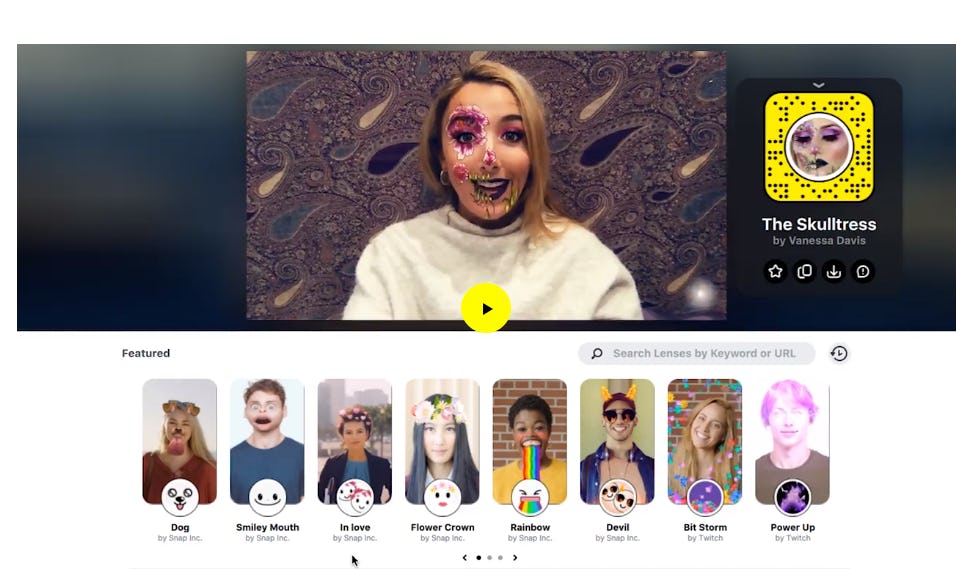Viewport: 966px width, 569px height.
Task: Select the Devil lens thumbnail
Action: click(x=617, y=442)
